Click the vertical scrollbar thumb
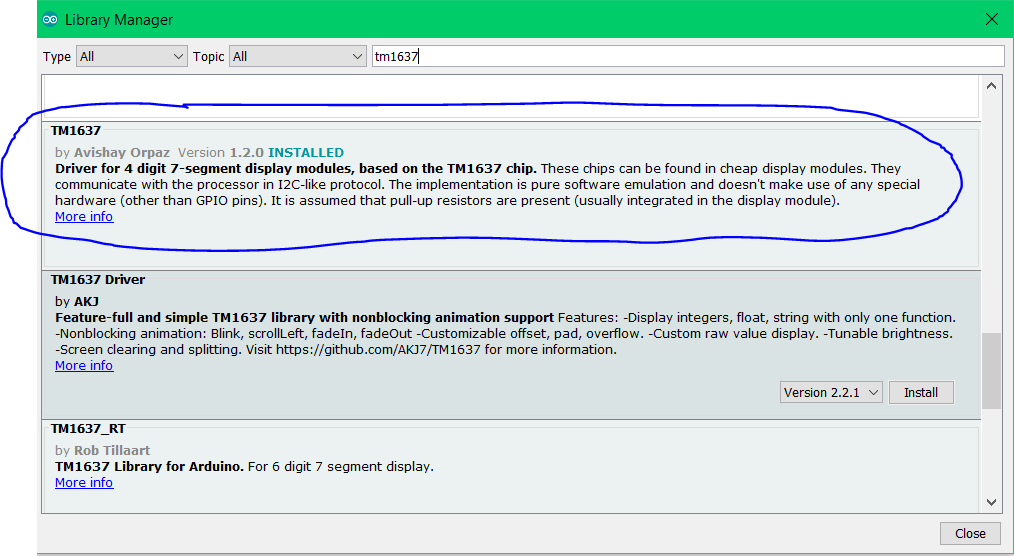1014x556 pixels. (x=991, y=371)
